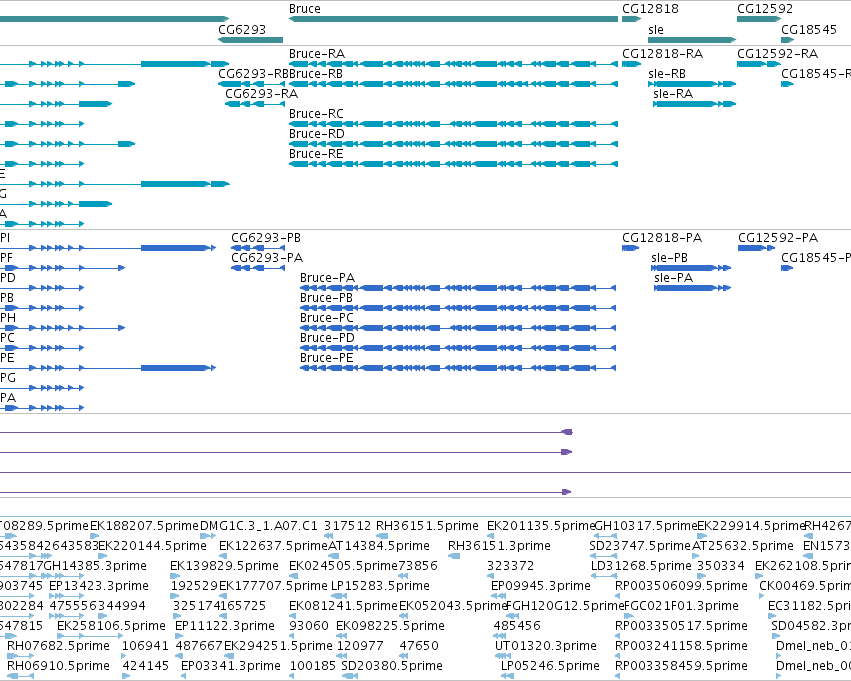Screen dimensions: 851x681
Task: Click the Bruce gene label in top track
Action: pos(304,9)
